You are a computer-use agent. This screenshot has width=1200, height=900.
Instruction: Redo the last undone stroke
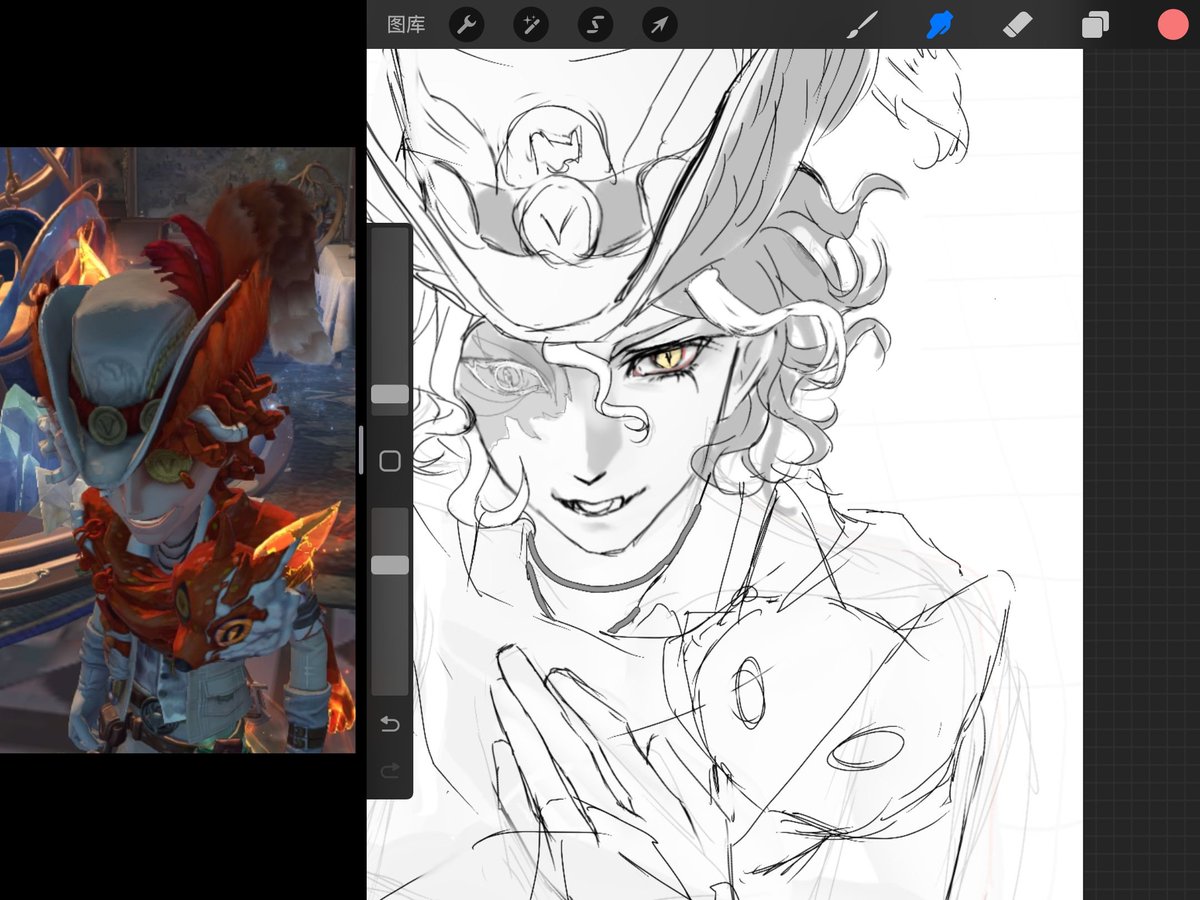[x=390, y=769]
